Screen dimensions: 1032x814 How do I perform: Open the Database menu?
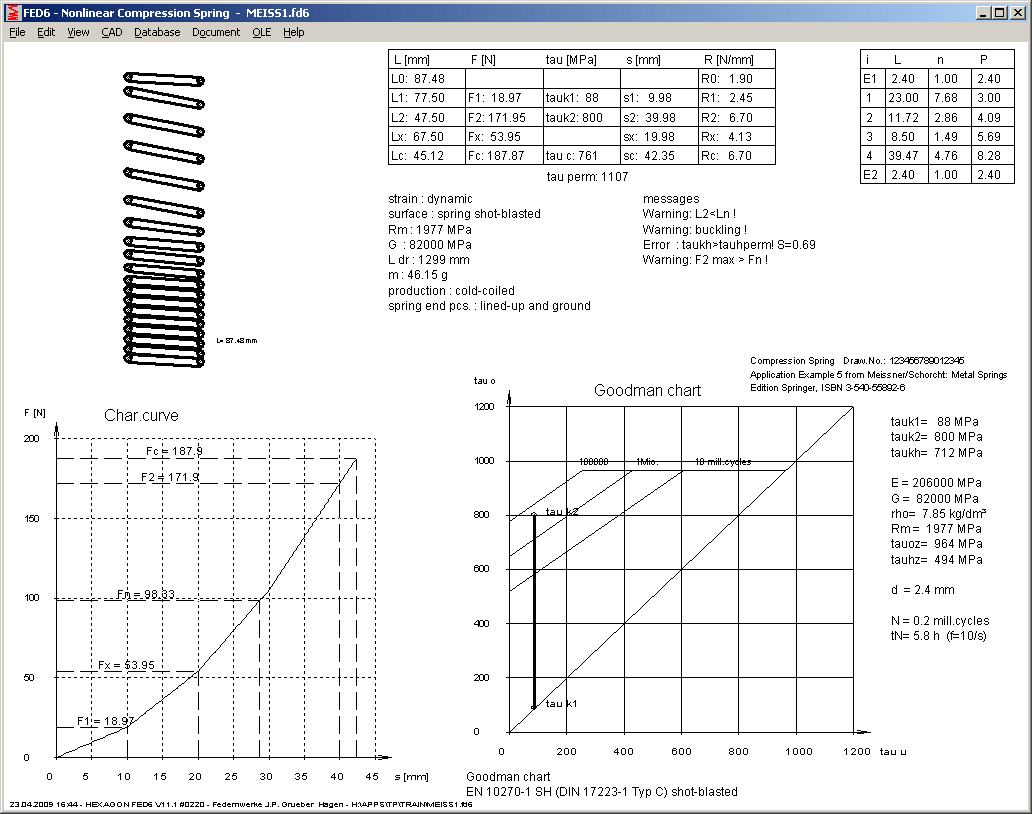tap(157, 32)
